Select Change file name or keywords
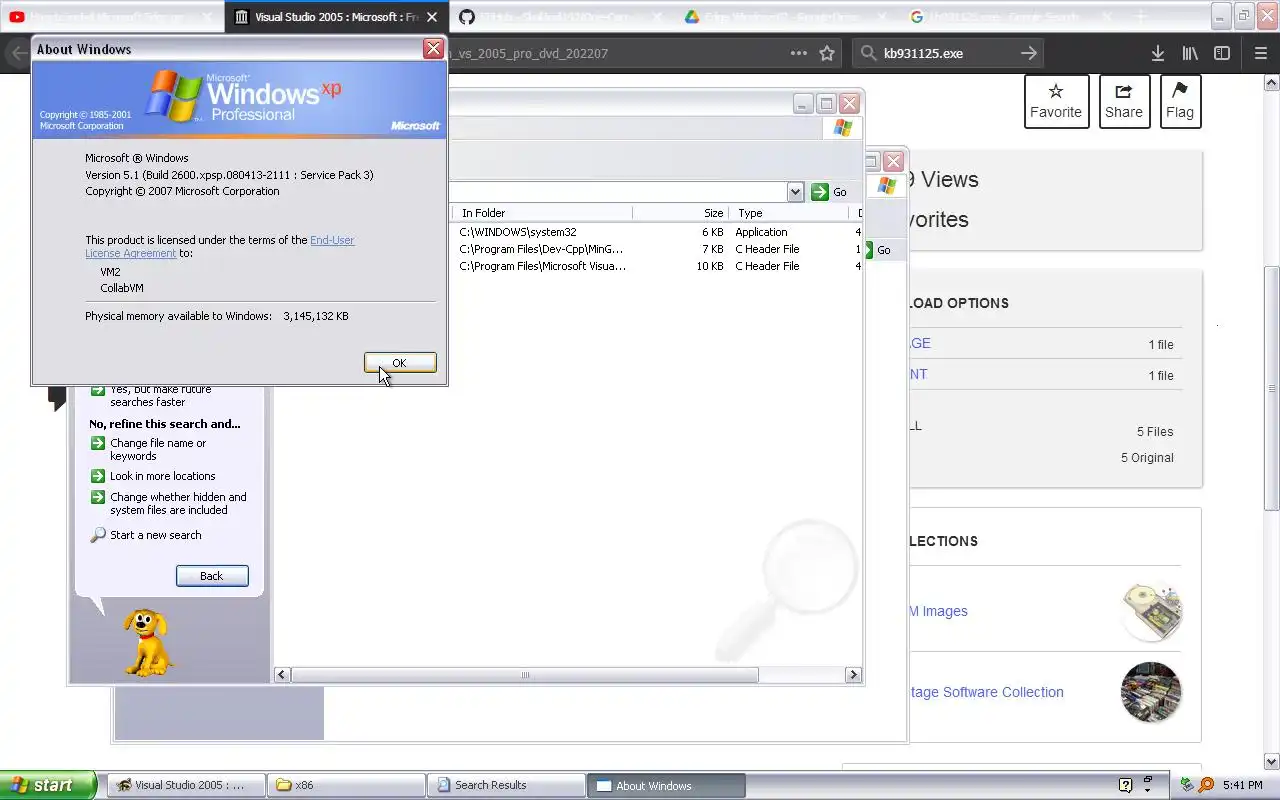1280x800 pixels. [158, 449]
